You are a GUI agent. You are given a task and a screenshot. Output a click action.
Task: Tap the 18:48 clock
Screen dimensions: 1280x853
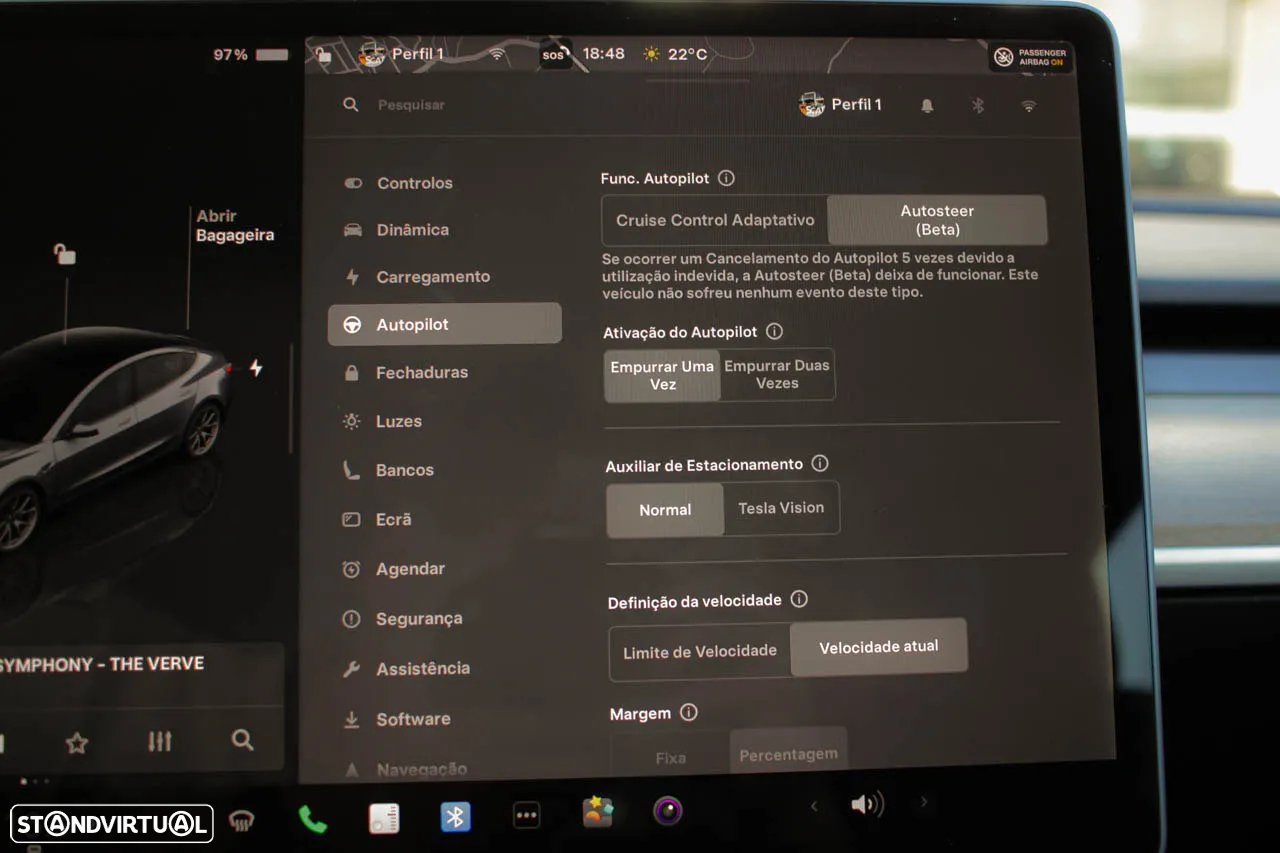603,54
